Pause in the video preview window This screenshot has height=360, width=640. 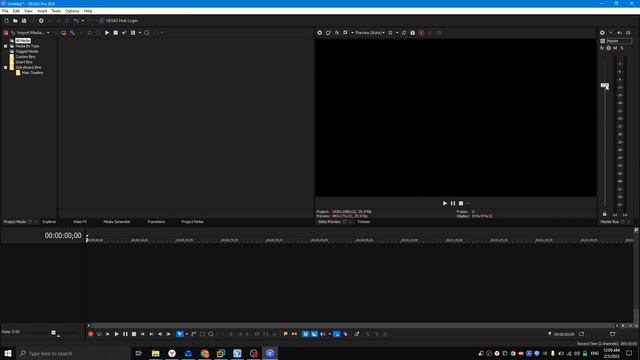(x=453, y=203)
